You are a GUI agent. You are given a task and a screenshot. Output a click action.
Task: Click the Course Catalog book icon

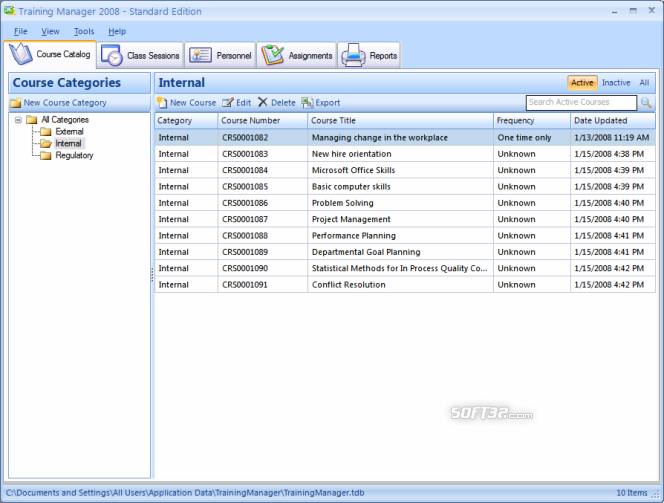[x=20, y=54]
